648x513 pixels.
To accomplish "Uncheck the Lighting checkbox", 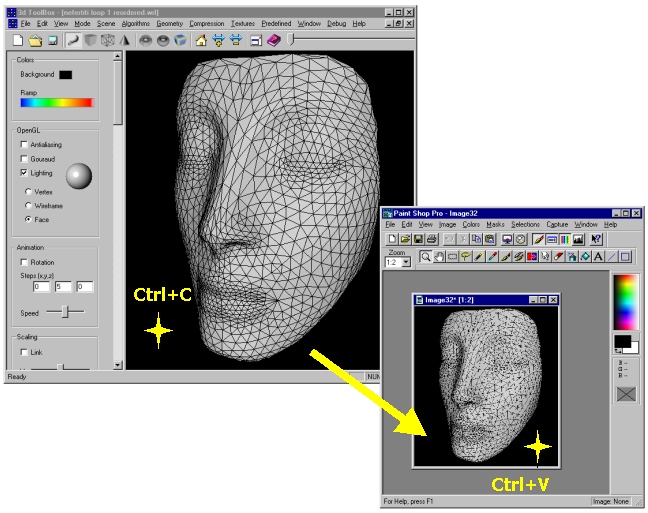I will 25,173.
